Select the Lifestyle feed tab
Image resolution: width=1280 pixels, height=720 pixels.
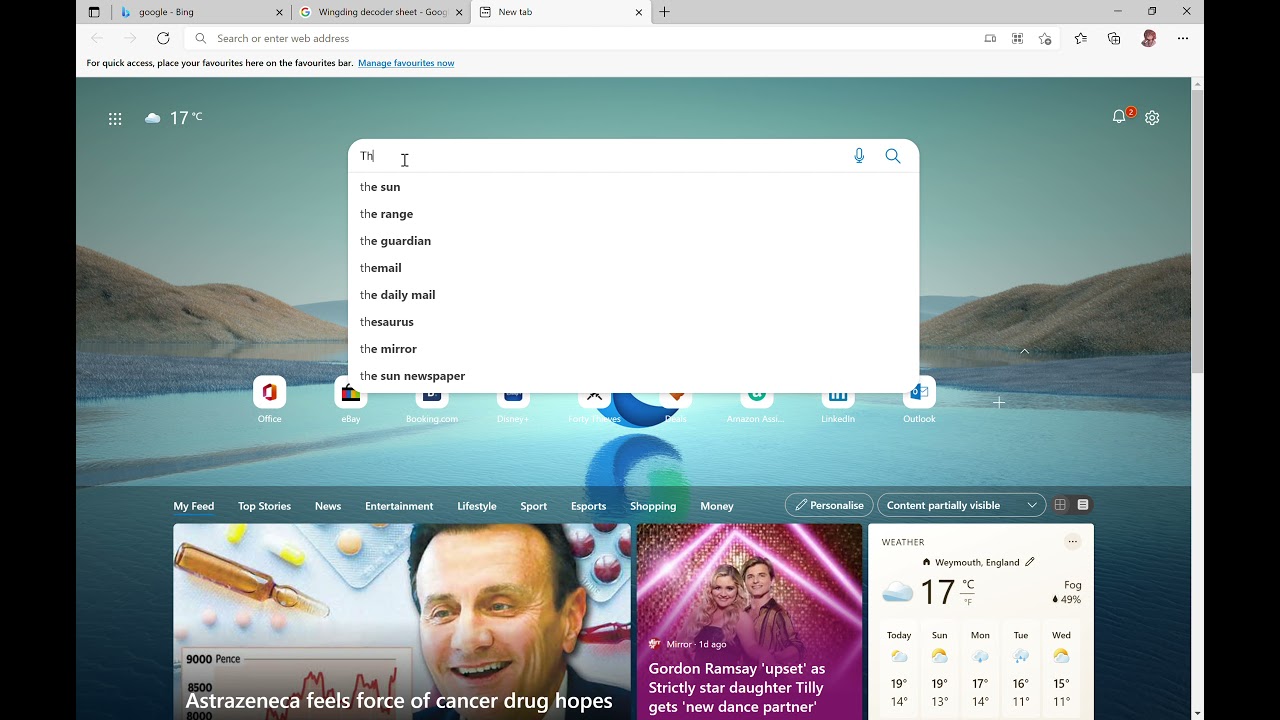(477, 506)
